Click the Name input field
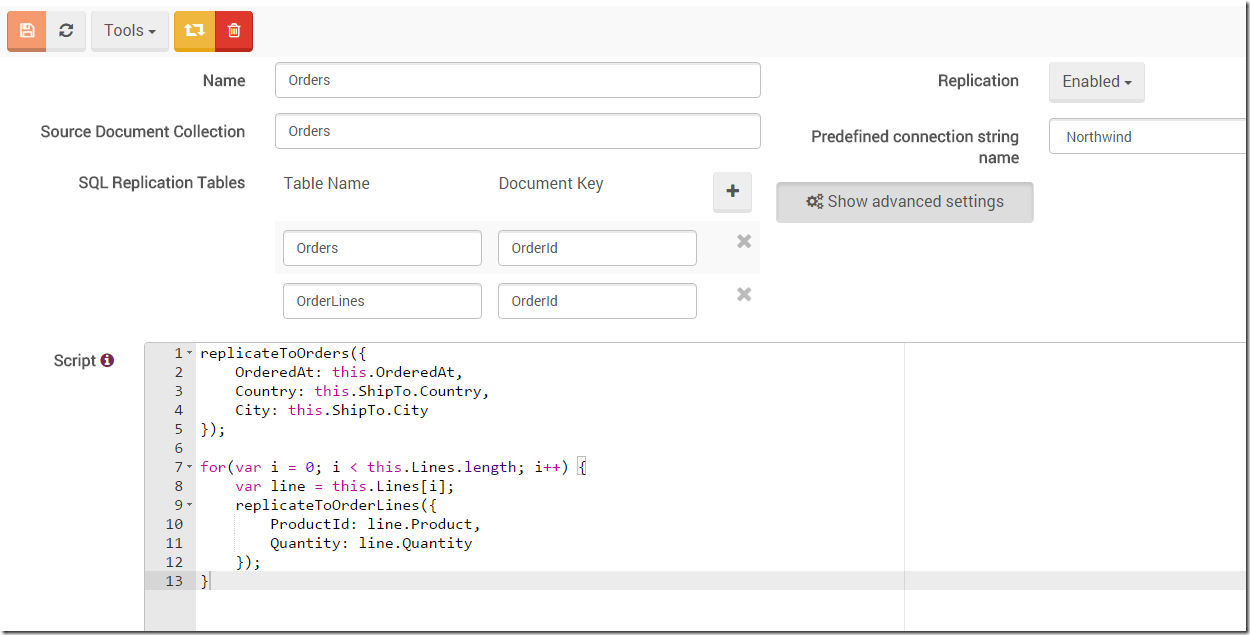Screen dimensions: 1250x635 pyautogui.click(x=517, y=80)
